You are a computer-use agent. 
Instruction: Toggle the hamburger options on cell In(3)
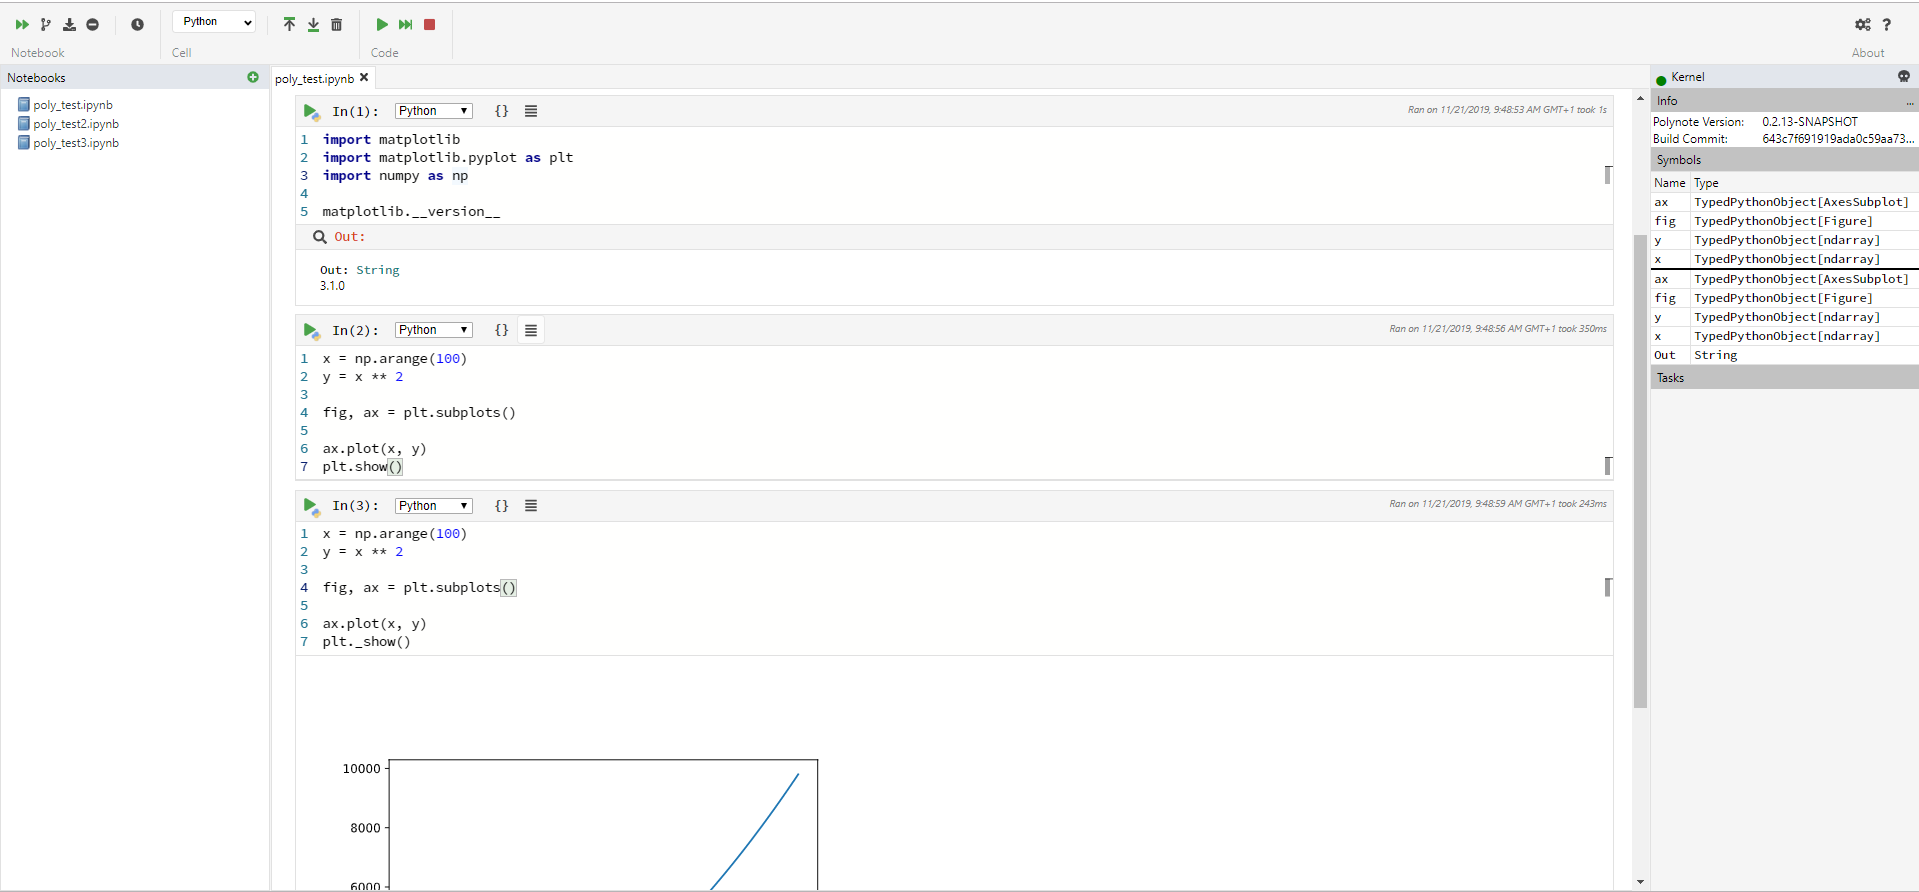click(x=531, y=505)
